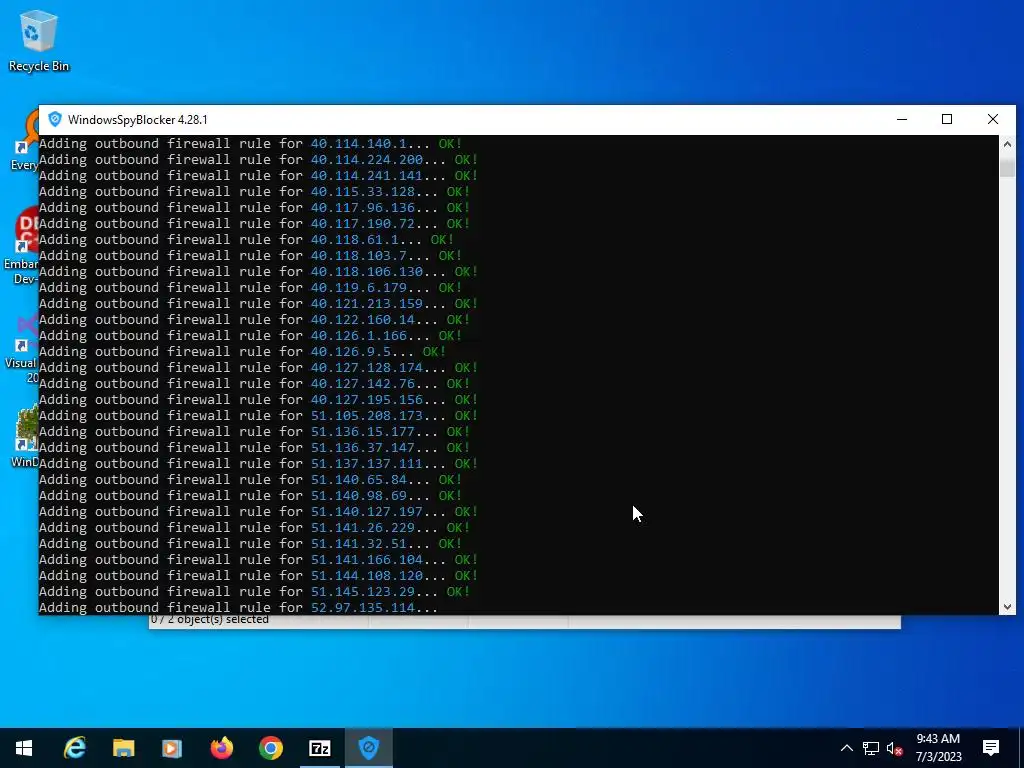Click IP address 51.141.32.51
The width and height of the screenshot is (1024, 768).
pos(358,543)
